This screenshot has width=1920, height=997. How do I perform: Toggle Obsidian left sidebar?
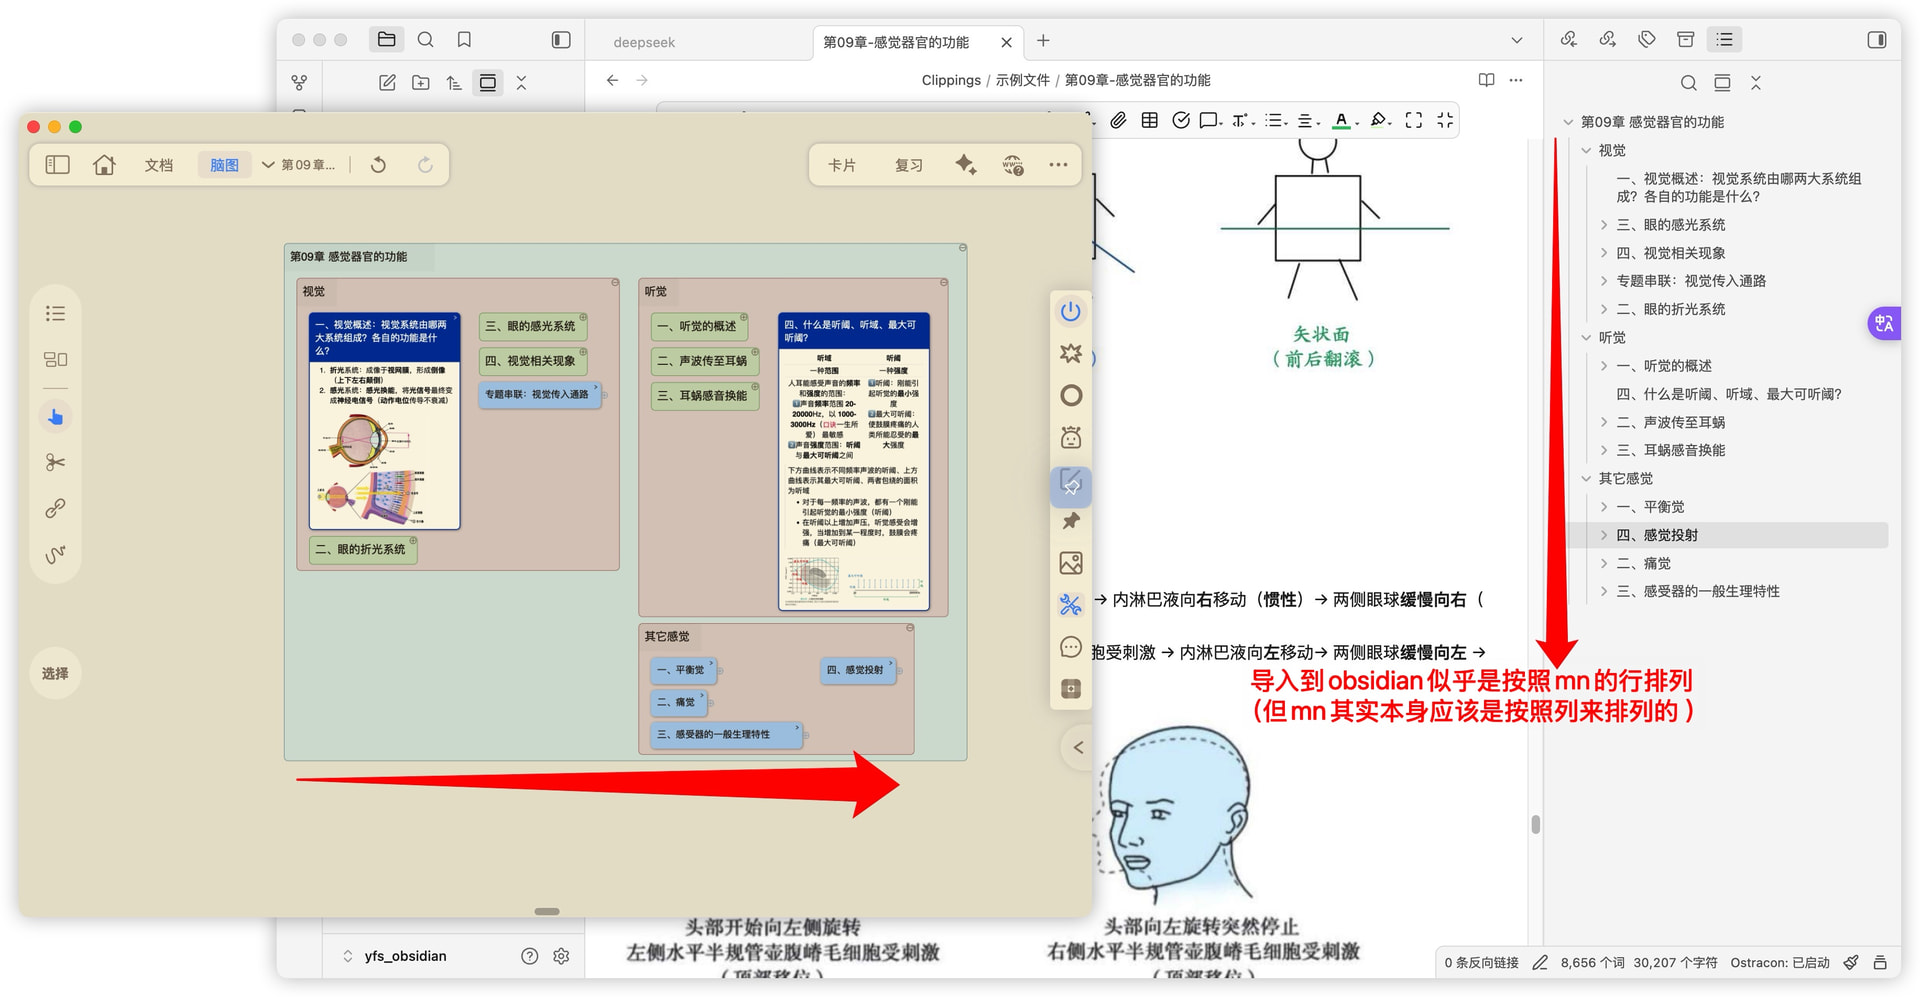(561, 40)
